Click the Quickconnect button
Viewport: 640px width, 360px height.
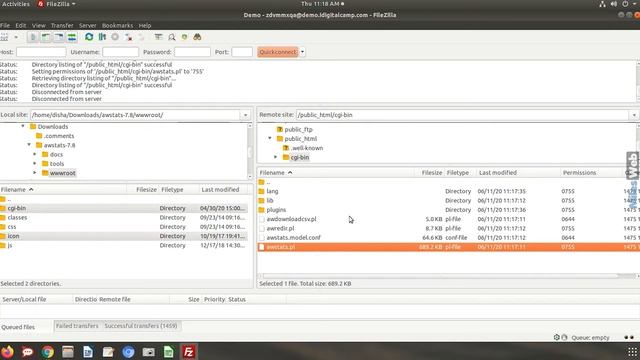[278, 52]
